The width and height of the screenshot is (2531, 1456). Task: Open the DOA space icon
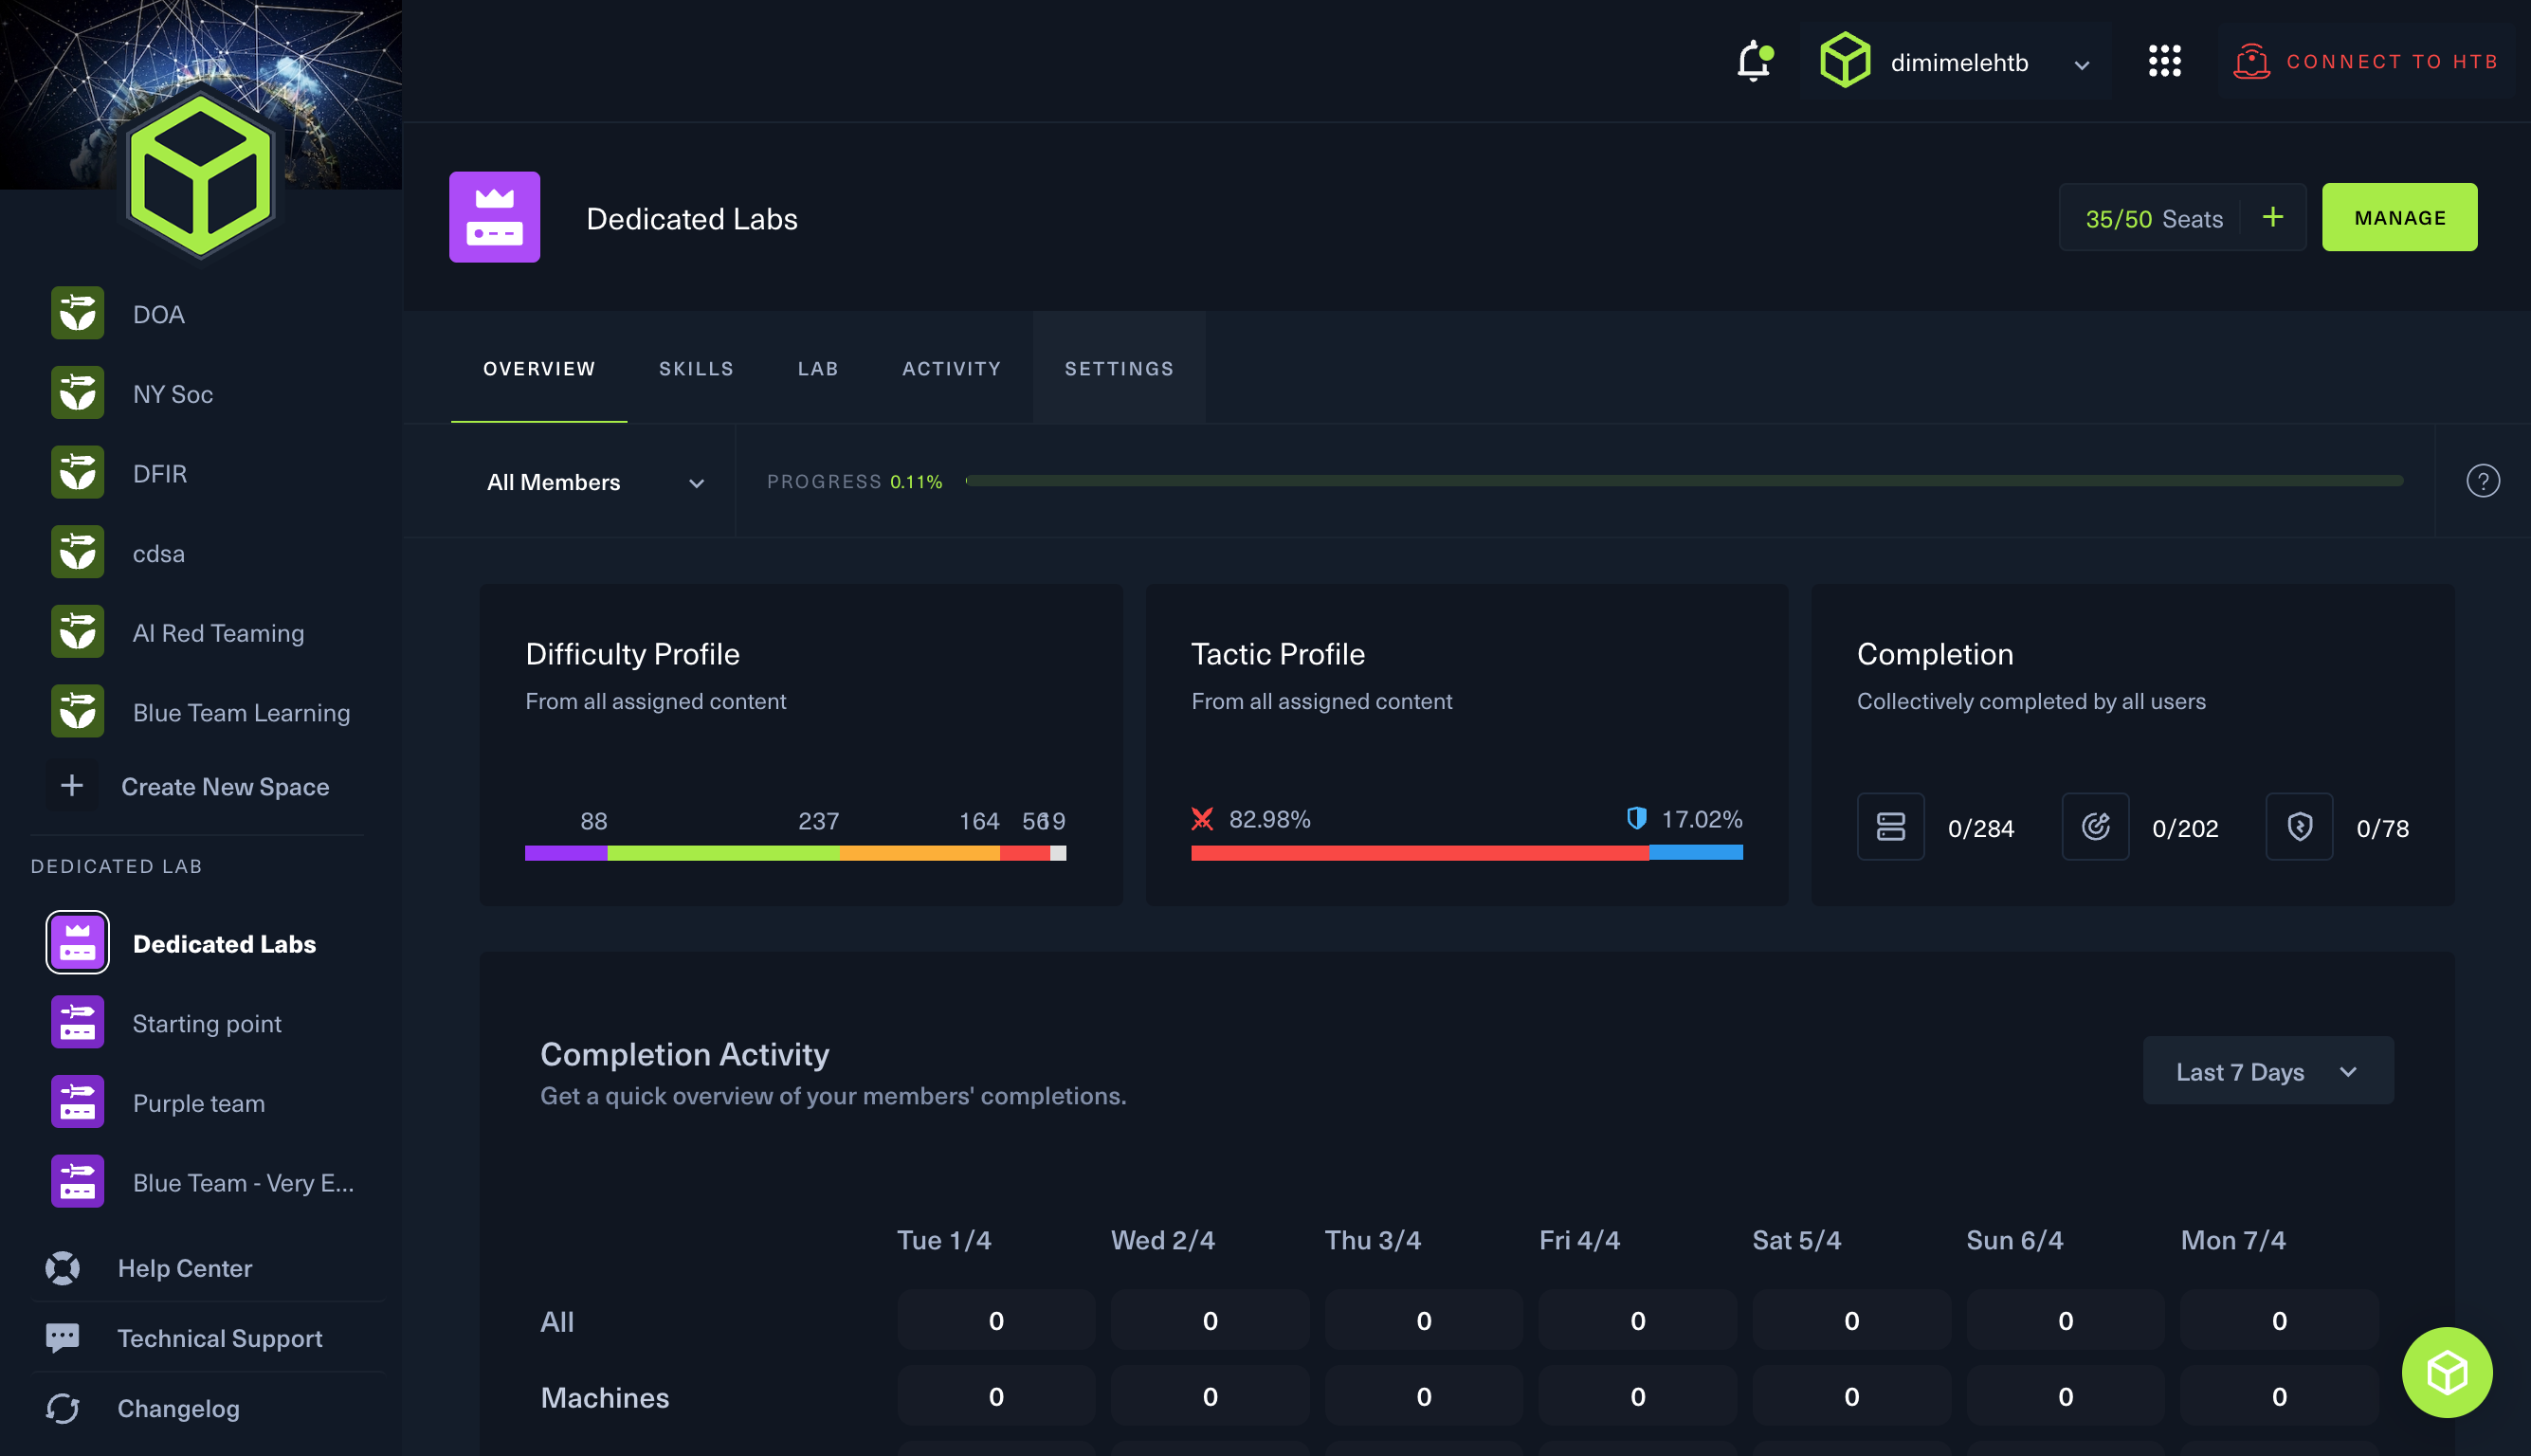77,314
